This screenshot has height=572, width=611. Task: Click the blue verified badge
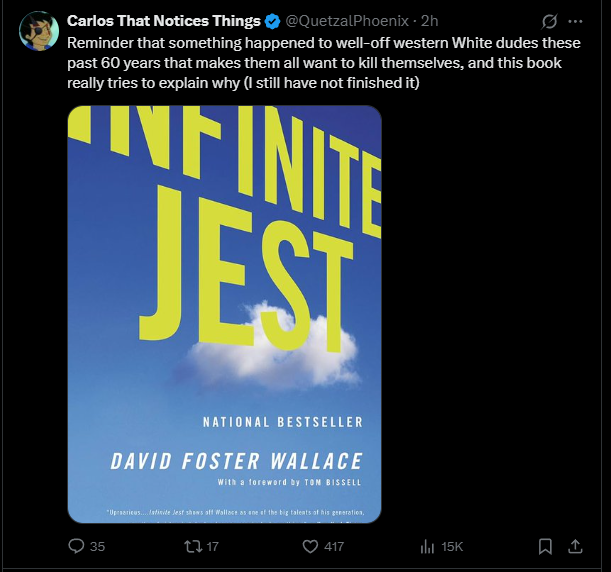click(x=271, y=21)
